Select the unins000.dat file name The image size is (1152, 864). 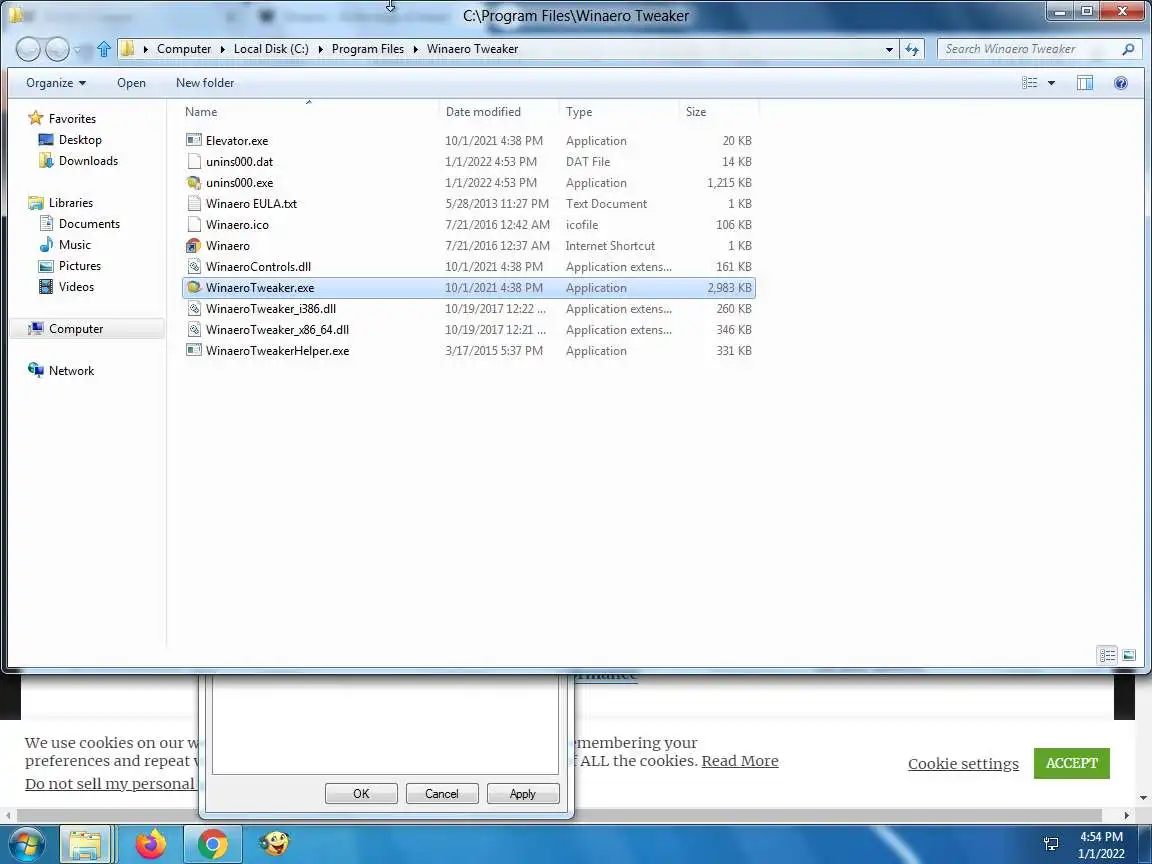pos(240,162)
